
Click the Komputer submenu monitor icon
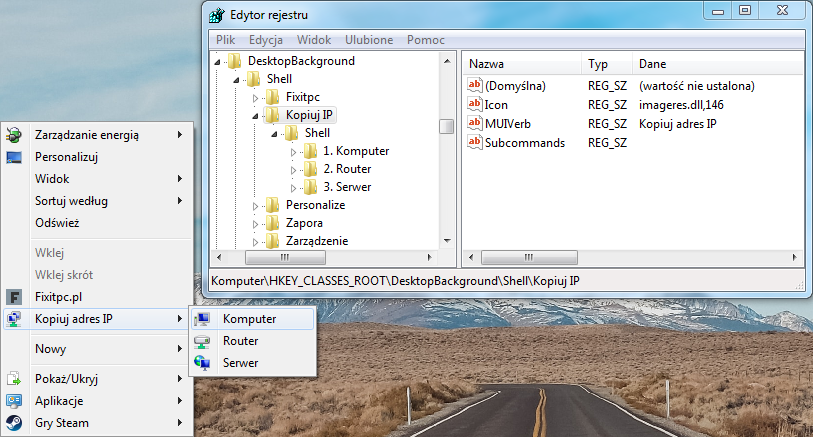(x=202, y=319)
